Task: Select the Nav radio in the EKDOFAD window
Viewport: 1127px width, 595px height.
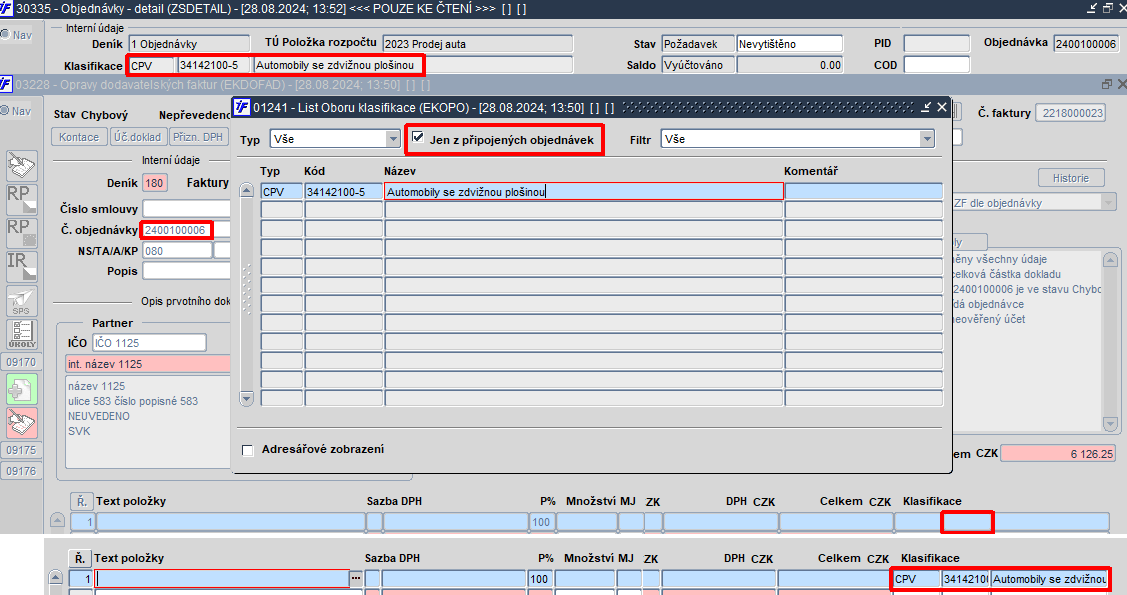Action: pos(4,111)
